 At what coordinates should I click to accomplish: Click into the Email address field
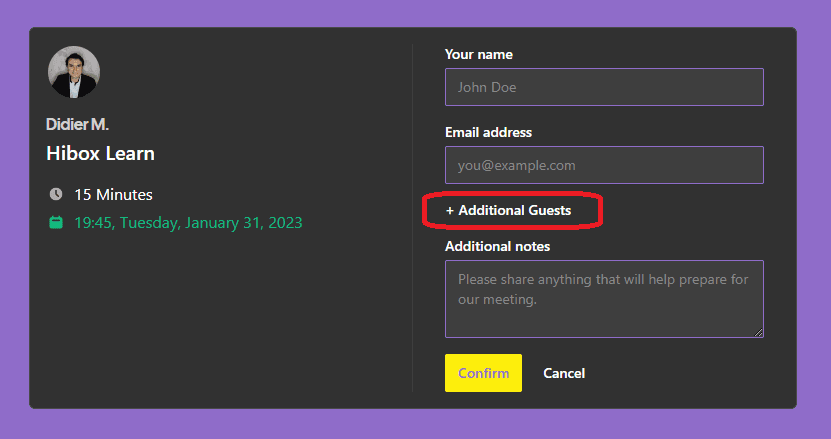[x=604, y=165]
